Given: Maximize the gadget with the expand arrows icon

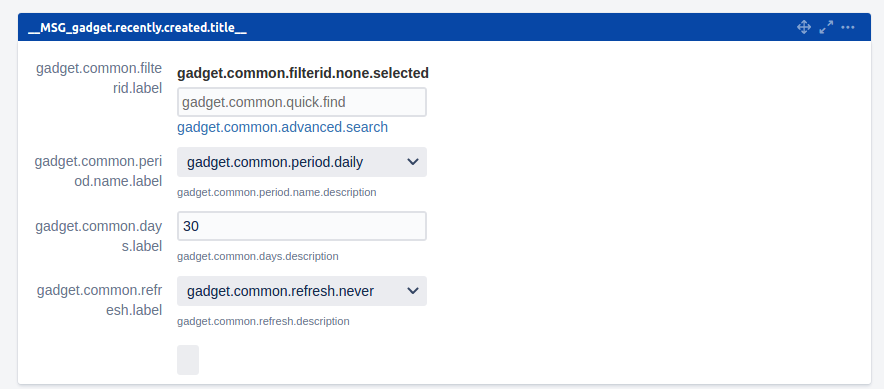Looking at the screenshot, I should (x=826, y=27).
